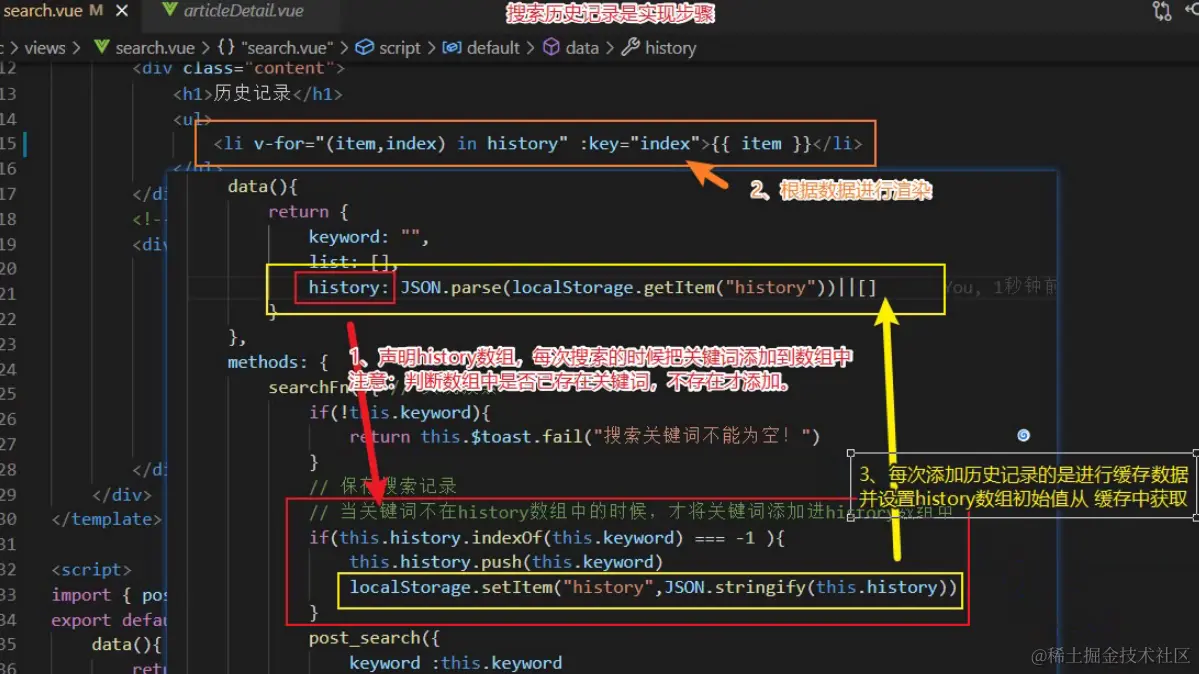The height and width of the screenshot is (674, 1199).
Task: Click the script cube breadcrumb icon
Action: click(365, 47)
